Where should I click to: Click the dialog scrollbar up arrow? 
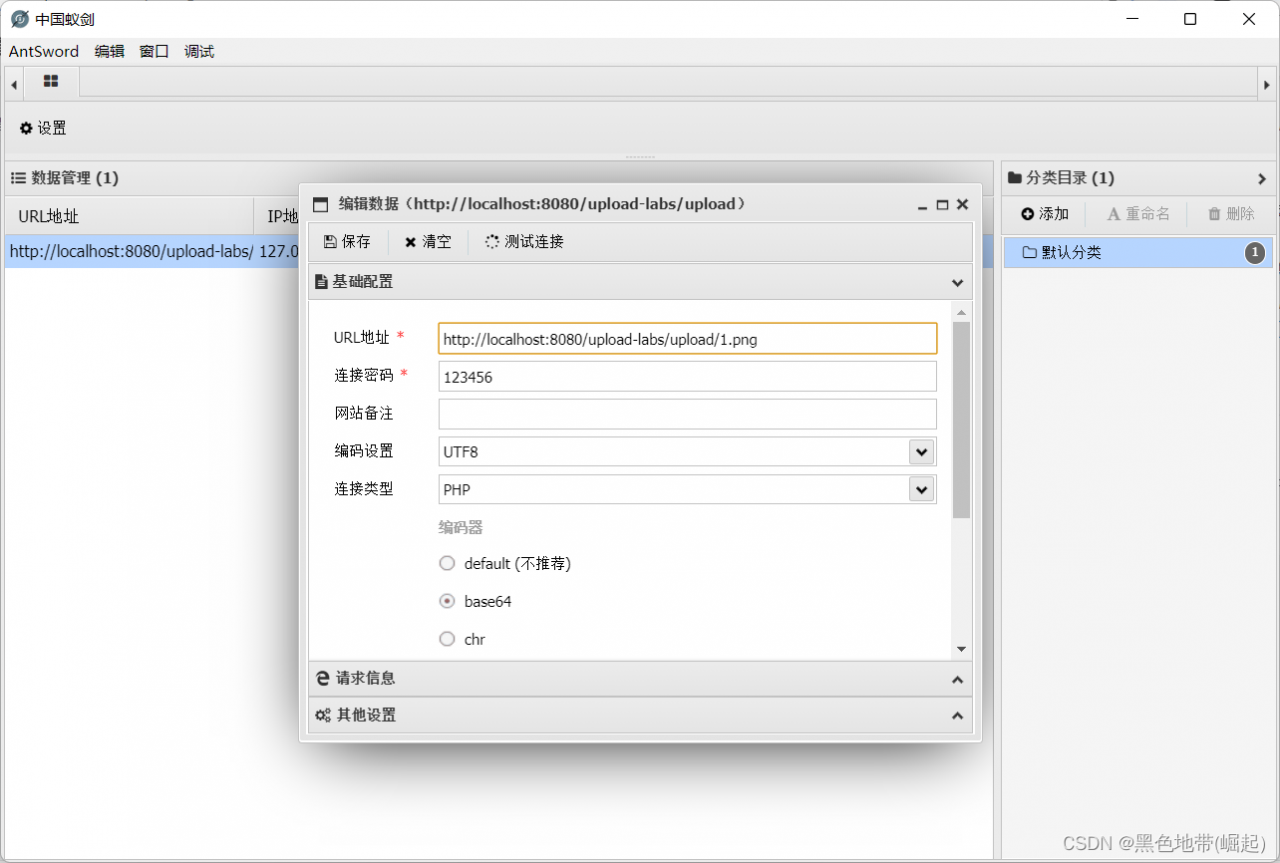coord(961,311)
